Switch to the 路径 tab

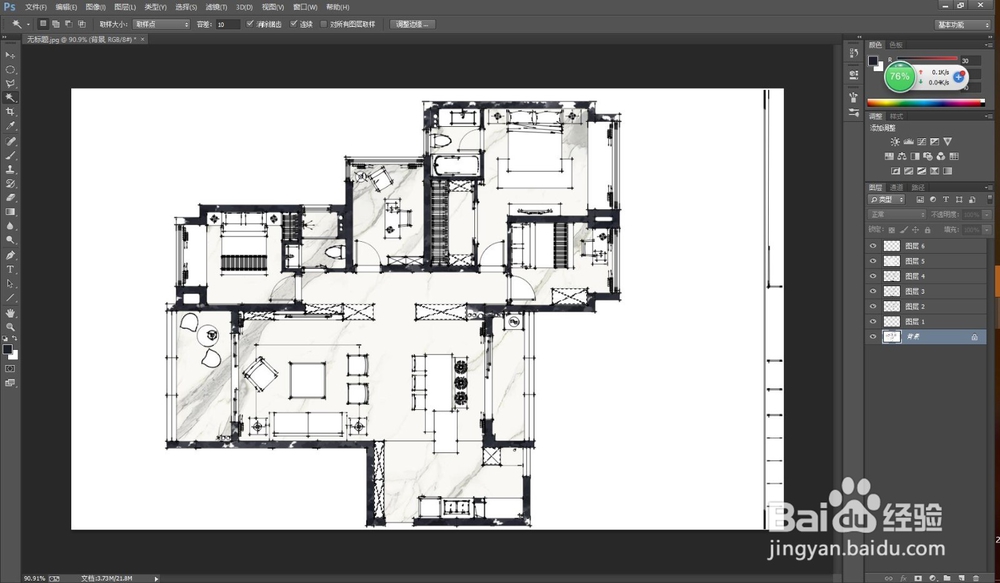tap(918, 188)
